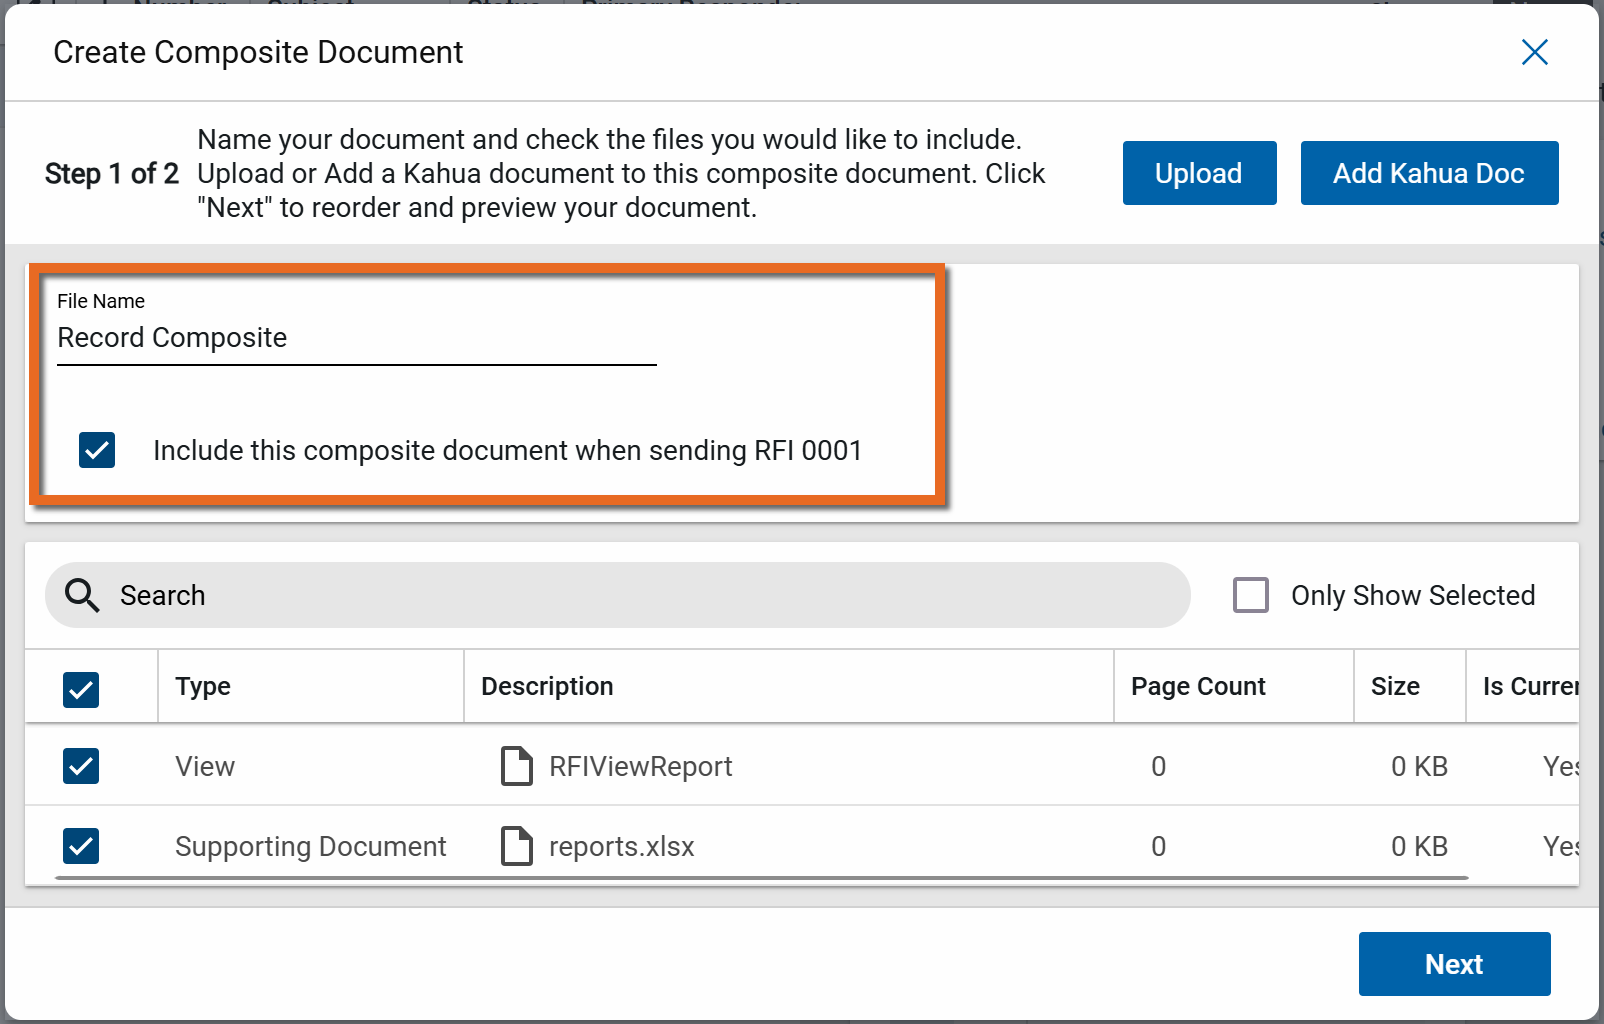Sort by the Description column header
1604x1024 pixels.
[547, 686]
